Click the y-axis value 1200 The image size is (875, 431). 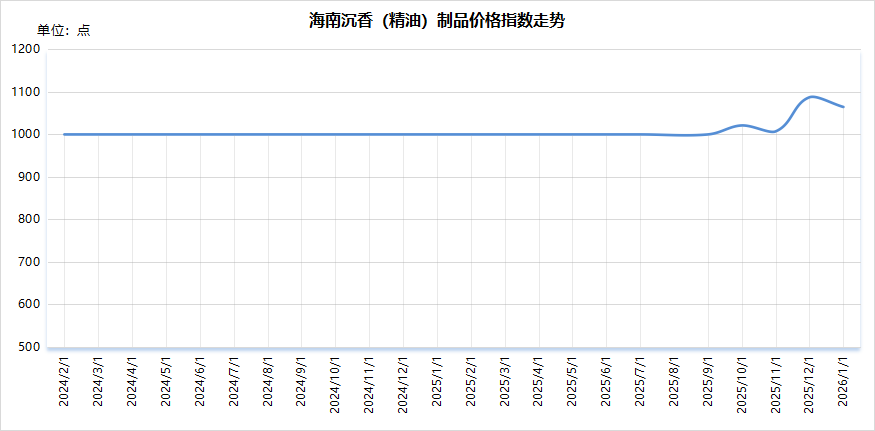pyautogui.click(x=26, y=50)
